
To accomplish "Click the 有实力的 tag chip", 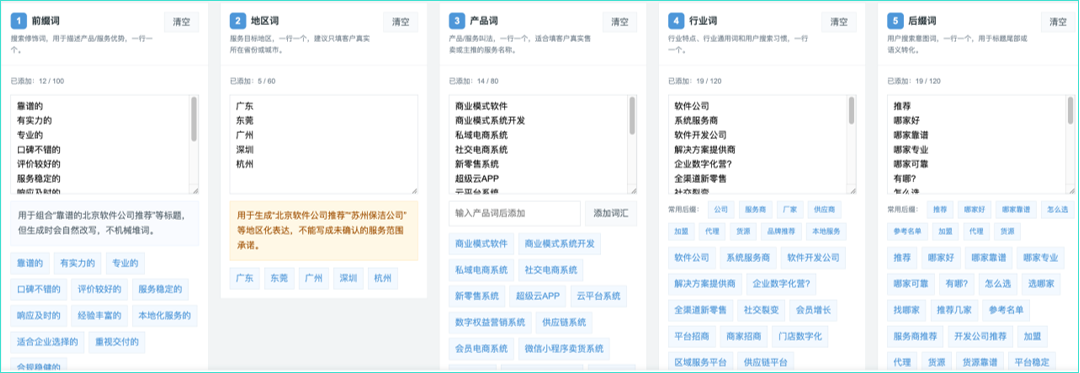I will [78, 263].
